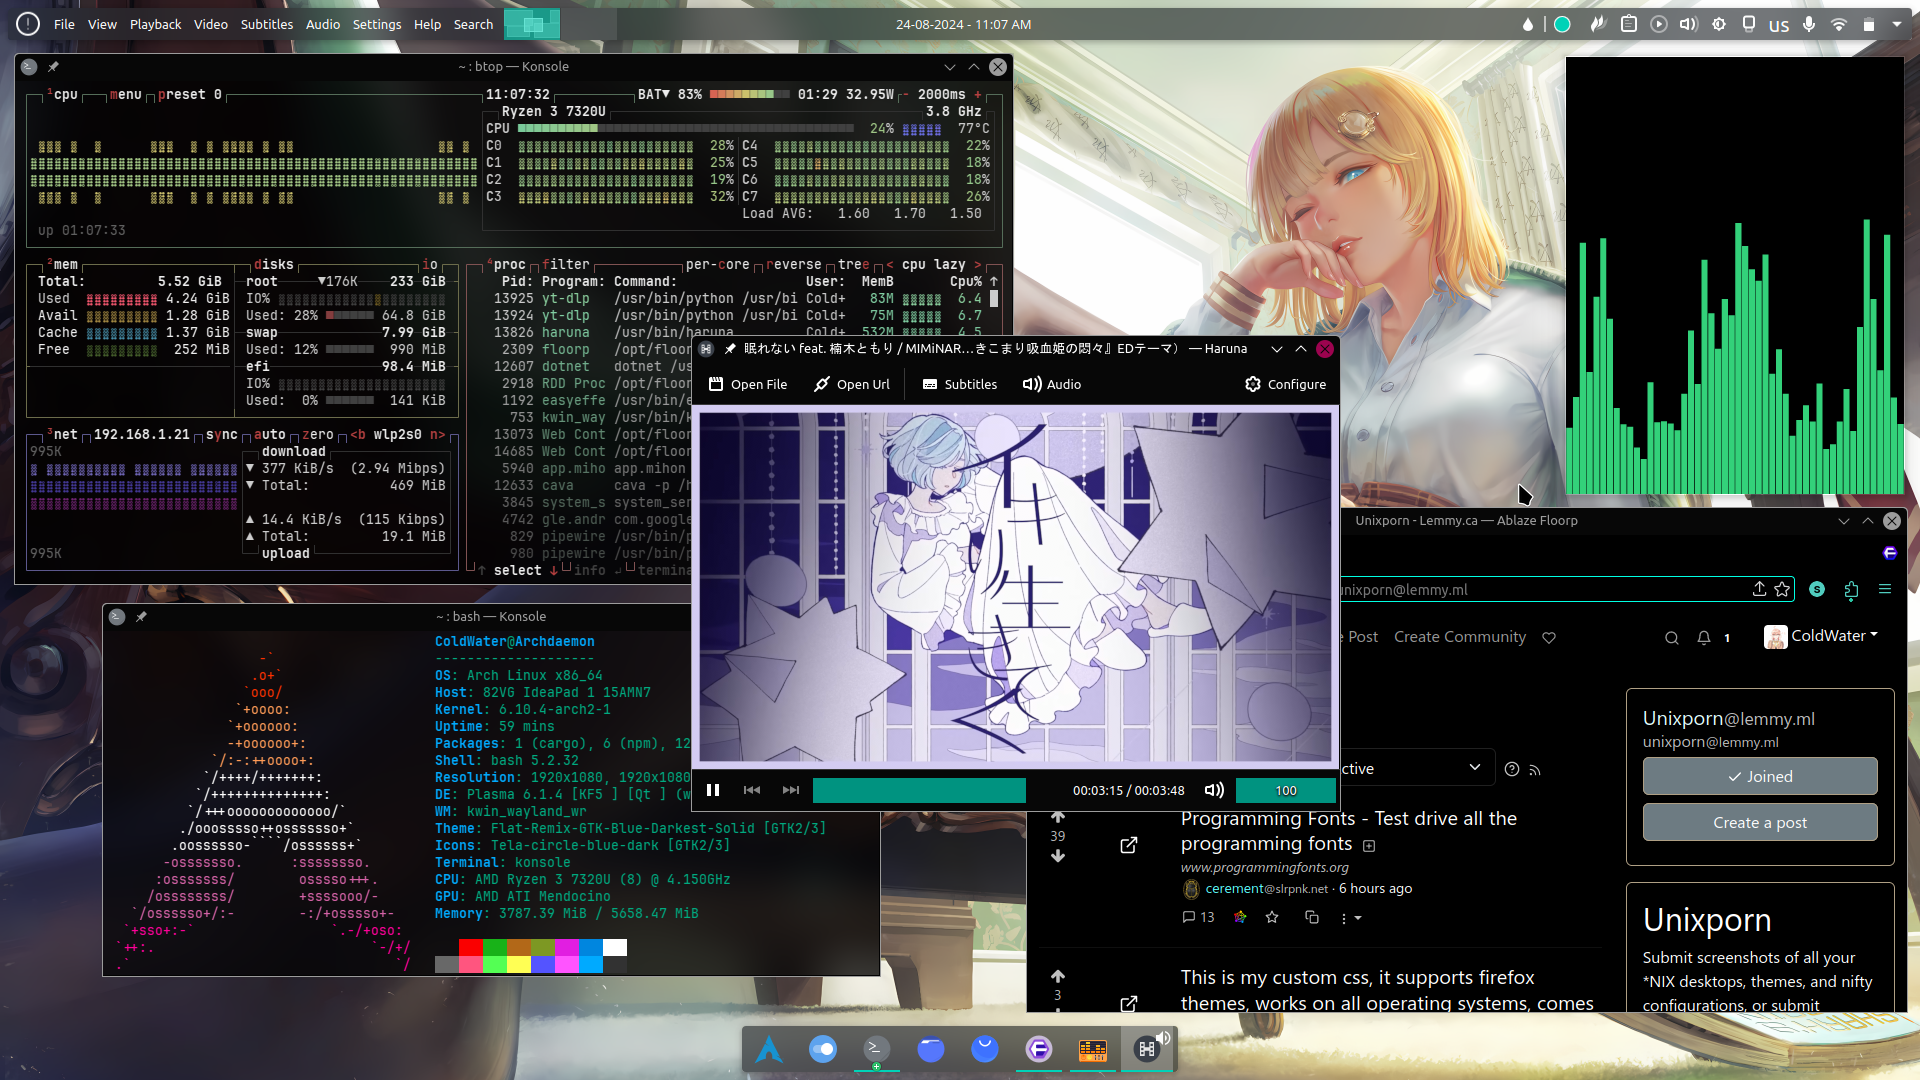Open Floorp hamburger menu
The height and width of the screenshot is (1080, 1920).
1885,589
